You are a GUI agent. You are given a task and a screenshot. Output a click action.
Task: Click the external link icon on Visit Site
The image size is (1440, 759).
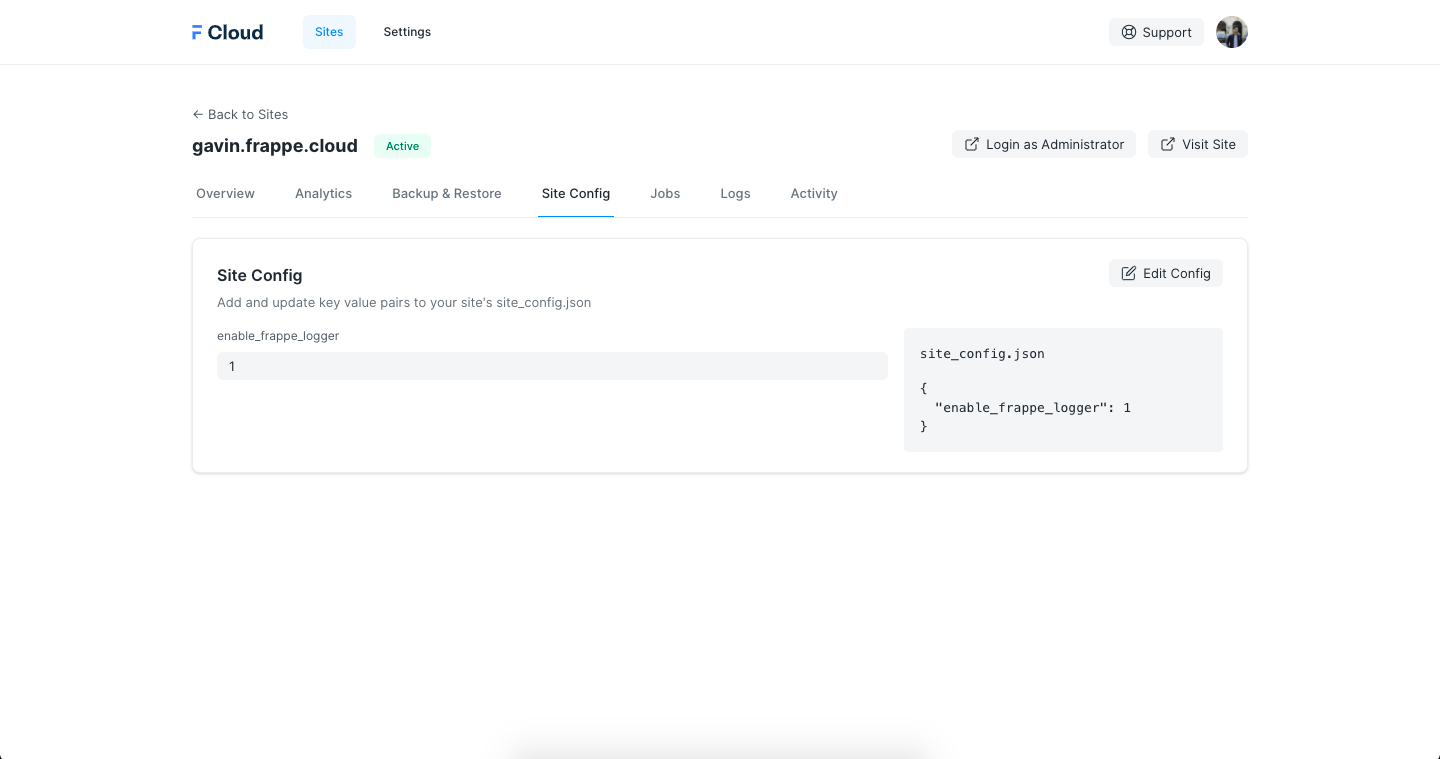(1167, 144)
